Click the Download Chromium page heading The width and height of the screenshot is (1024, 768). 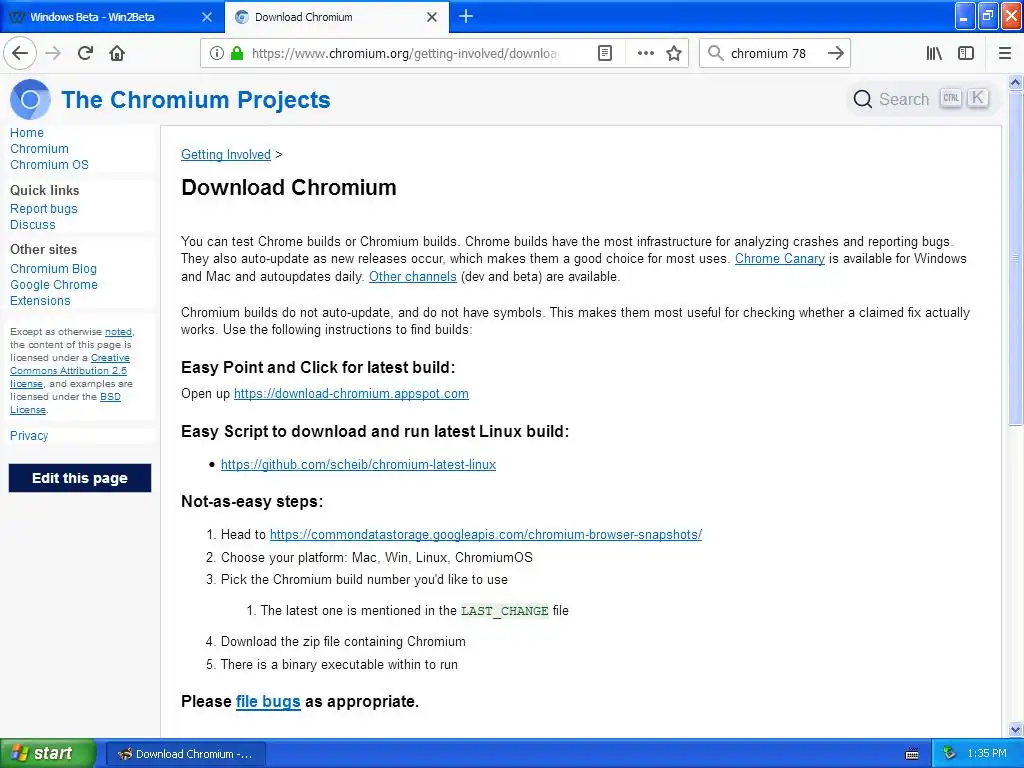tap(289, 187)
